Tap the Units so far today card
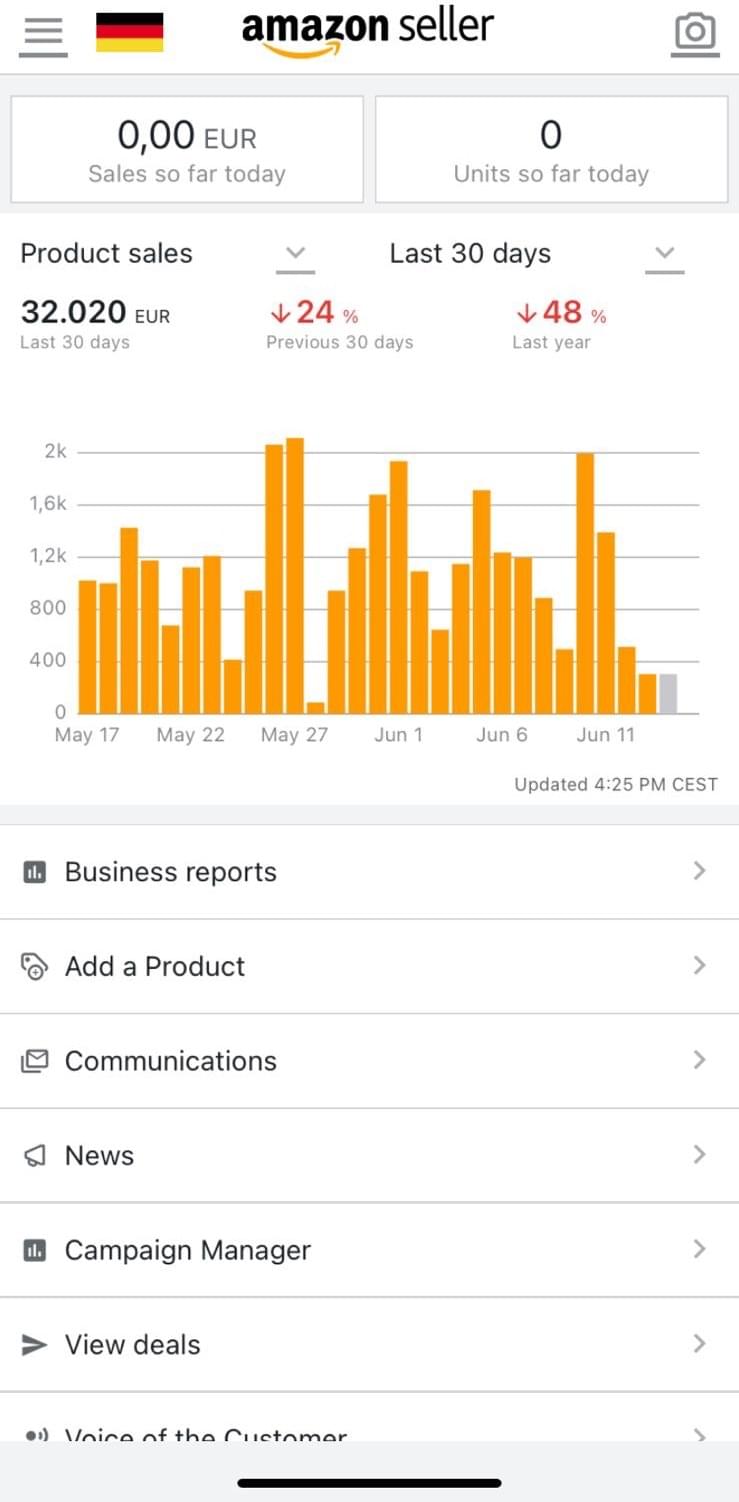Image resolution: width=739 pixels, height=1502 pixels. [x=551, y=150]
